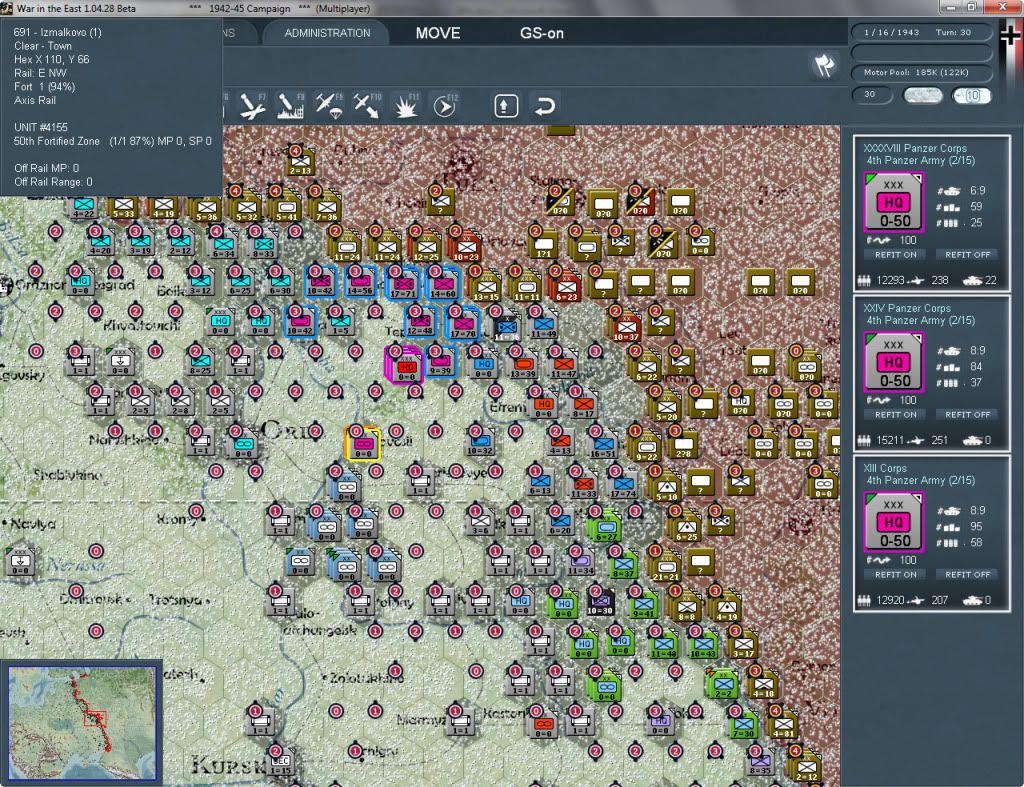Click the 691 - Izmalkovo hex title
1024x787 pixels.
57,32
